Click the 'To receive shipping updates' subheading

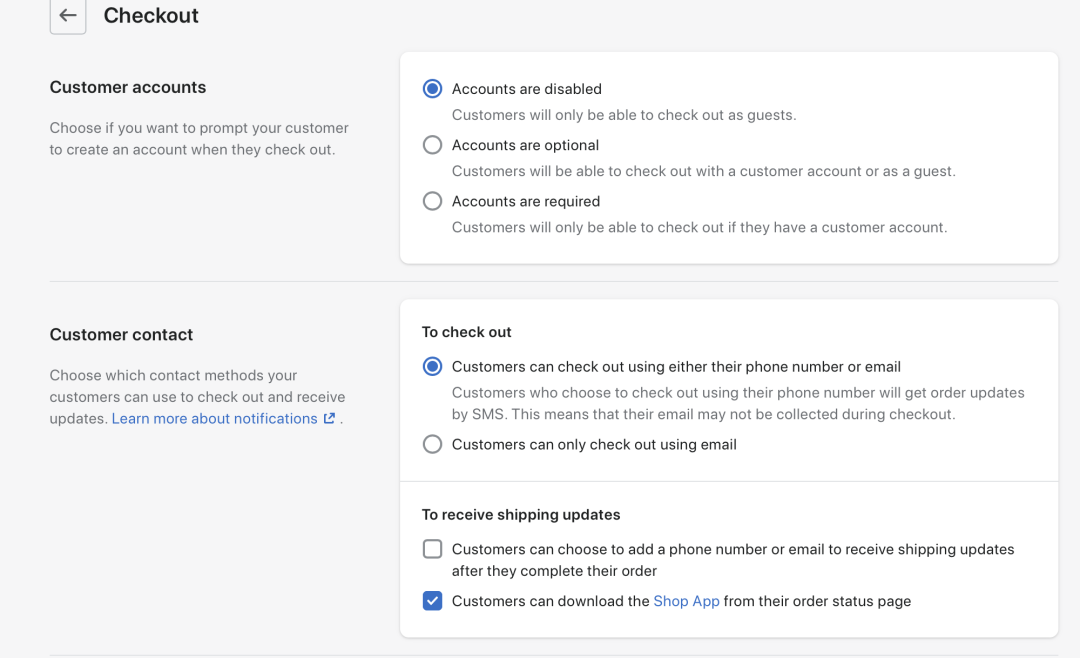(521, 515)
